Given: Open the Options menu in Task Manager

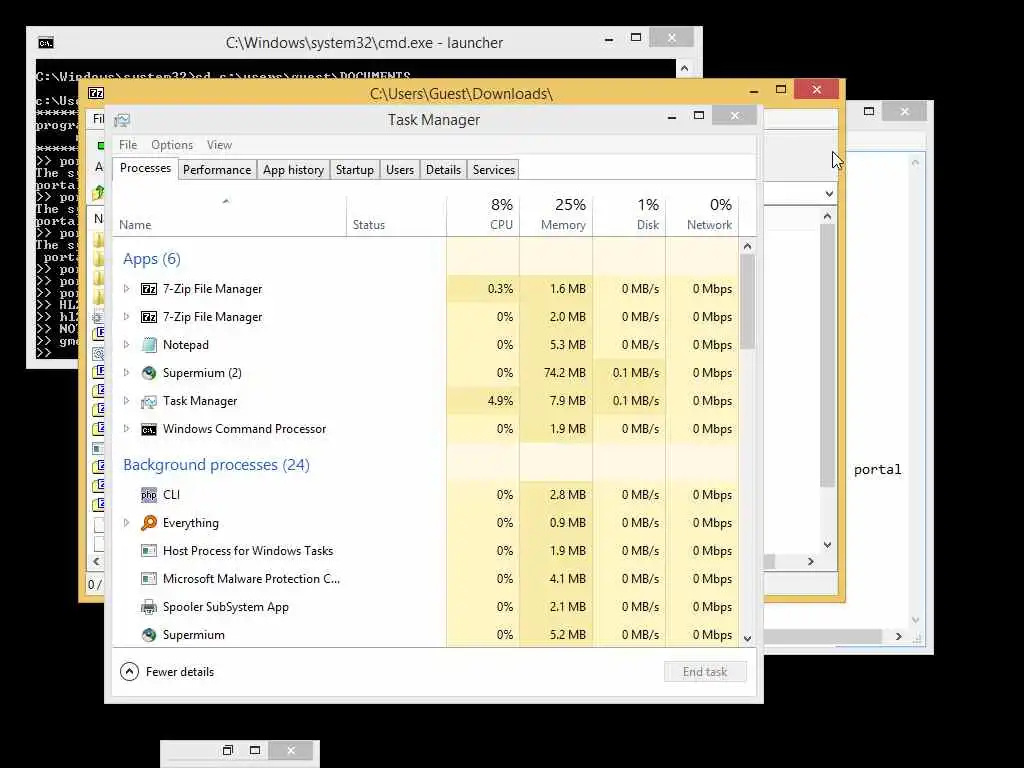Looking at the screenshot, I should [172, 145].
